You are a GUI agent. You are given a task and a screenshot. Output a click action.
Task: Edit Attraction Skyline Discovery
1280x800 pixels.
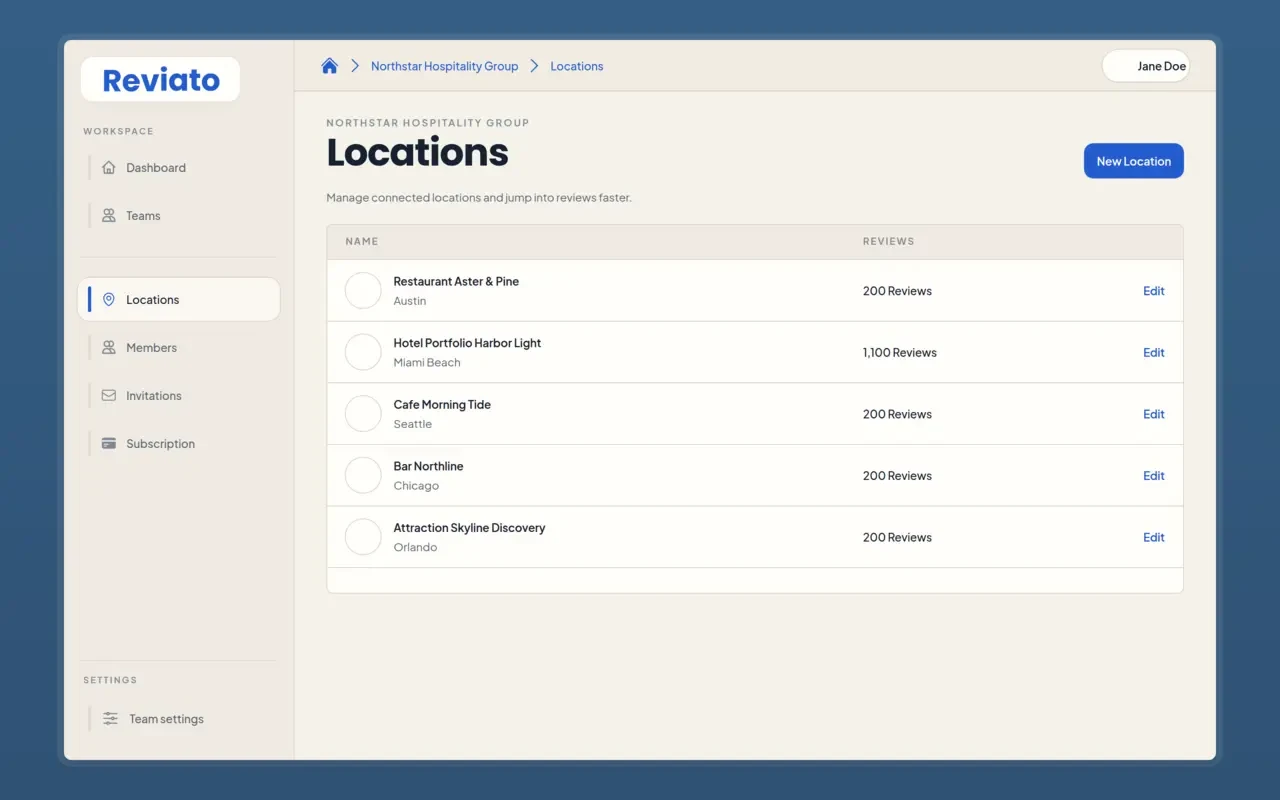[1154, 537]
